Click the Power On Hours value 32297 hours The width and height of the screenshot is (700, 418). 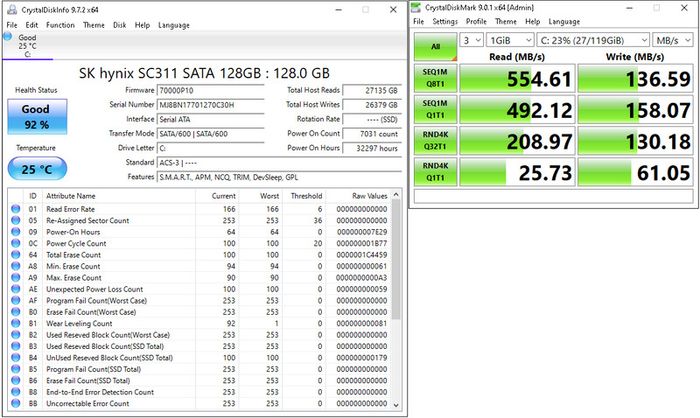[x=372, y=148]
